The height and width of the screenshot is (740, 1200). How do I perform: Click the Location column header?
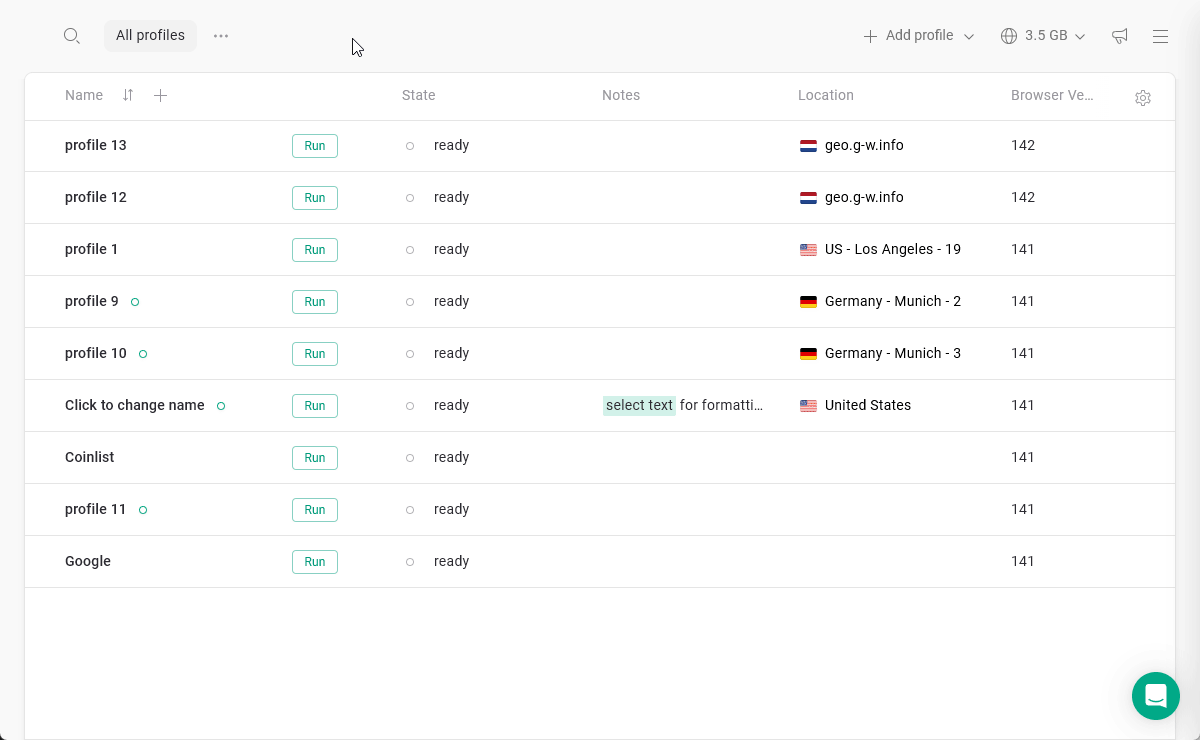826,95
